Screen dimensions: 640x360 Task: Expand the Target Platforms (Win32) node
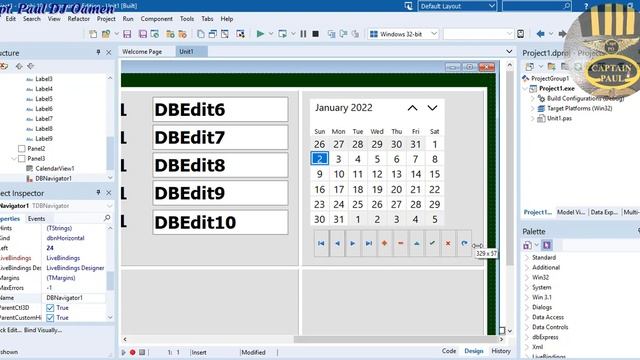point(532,109)
